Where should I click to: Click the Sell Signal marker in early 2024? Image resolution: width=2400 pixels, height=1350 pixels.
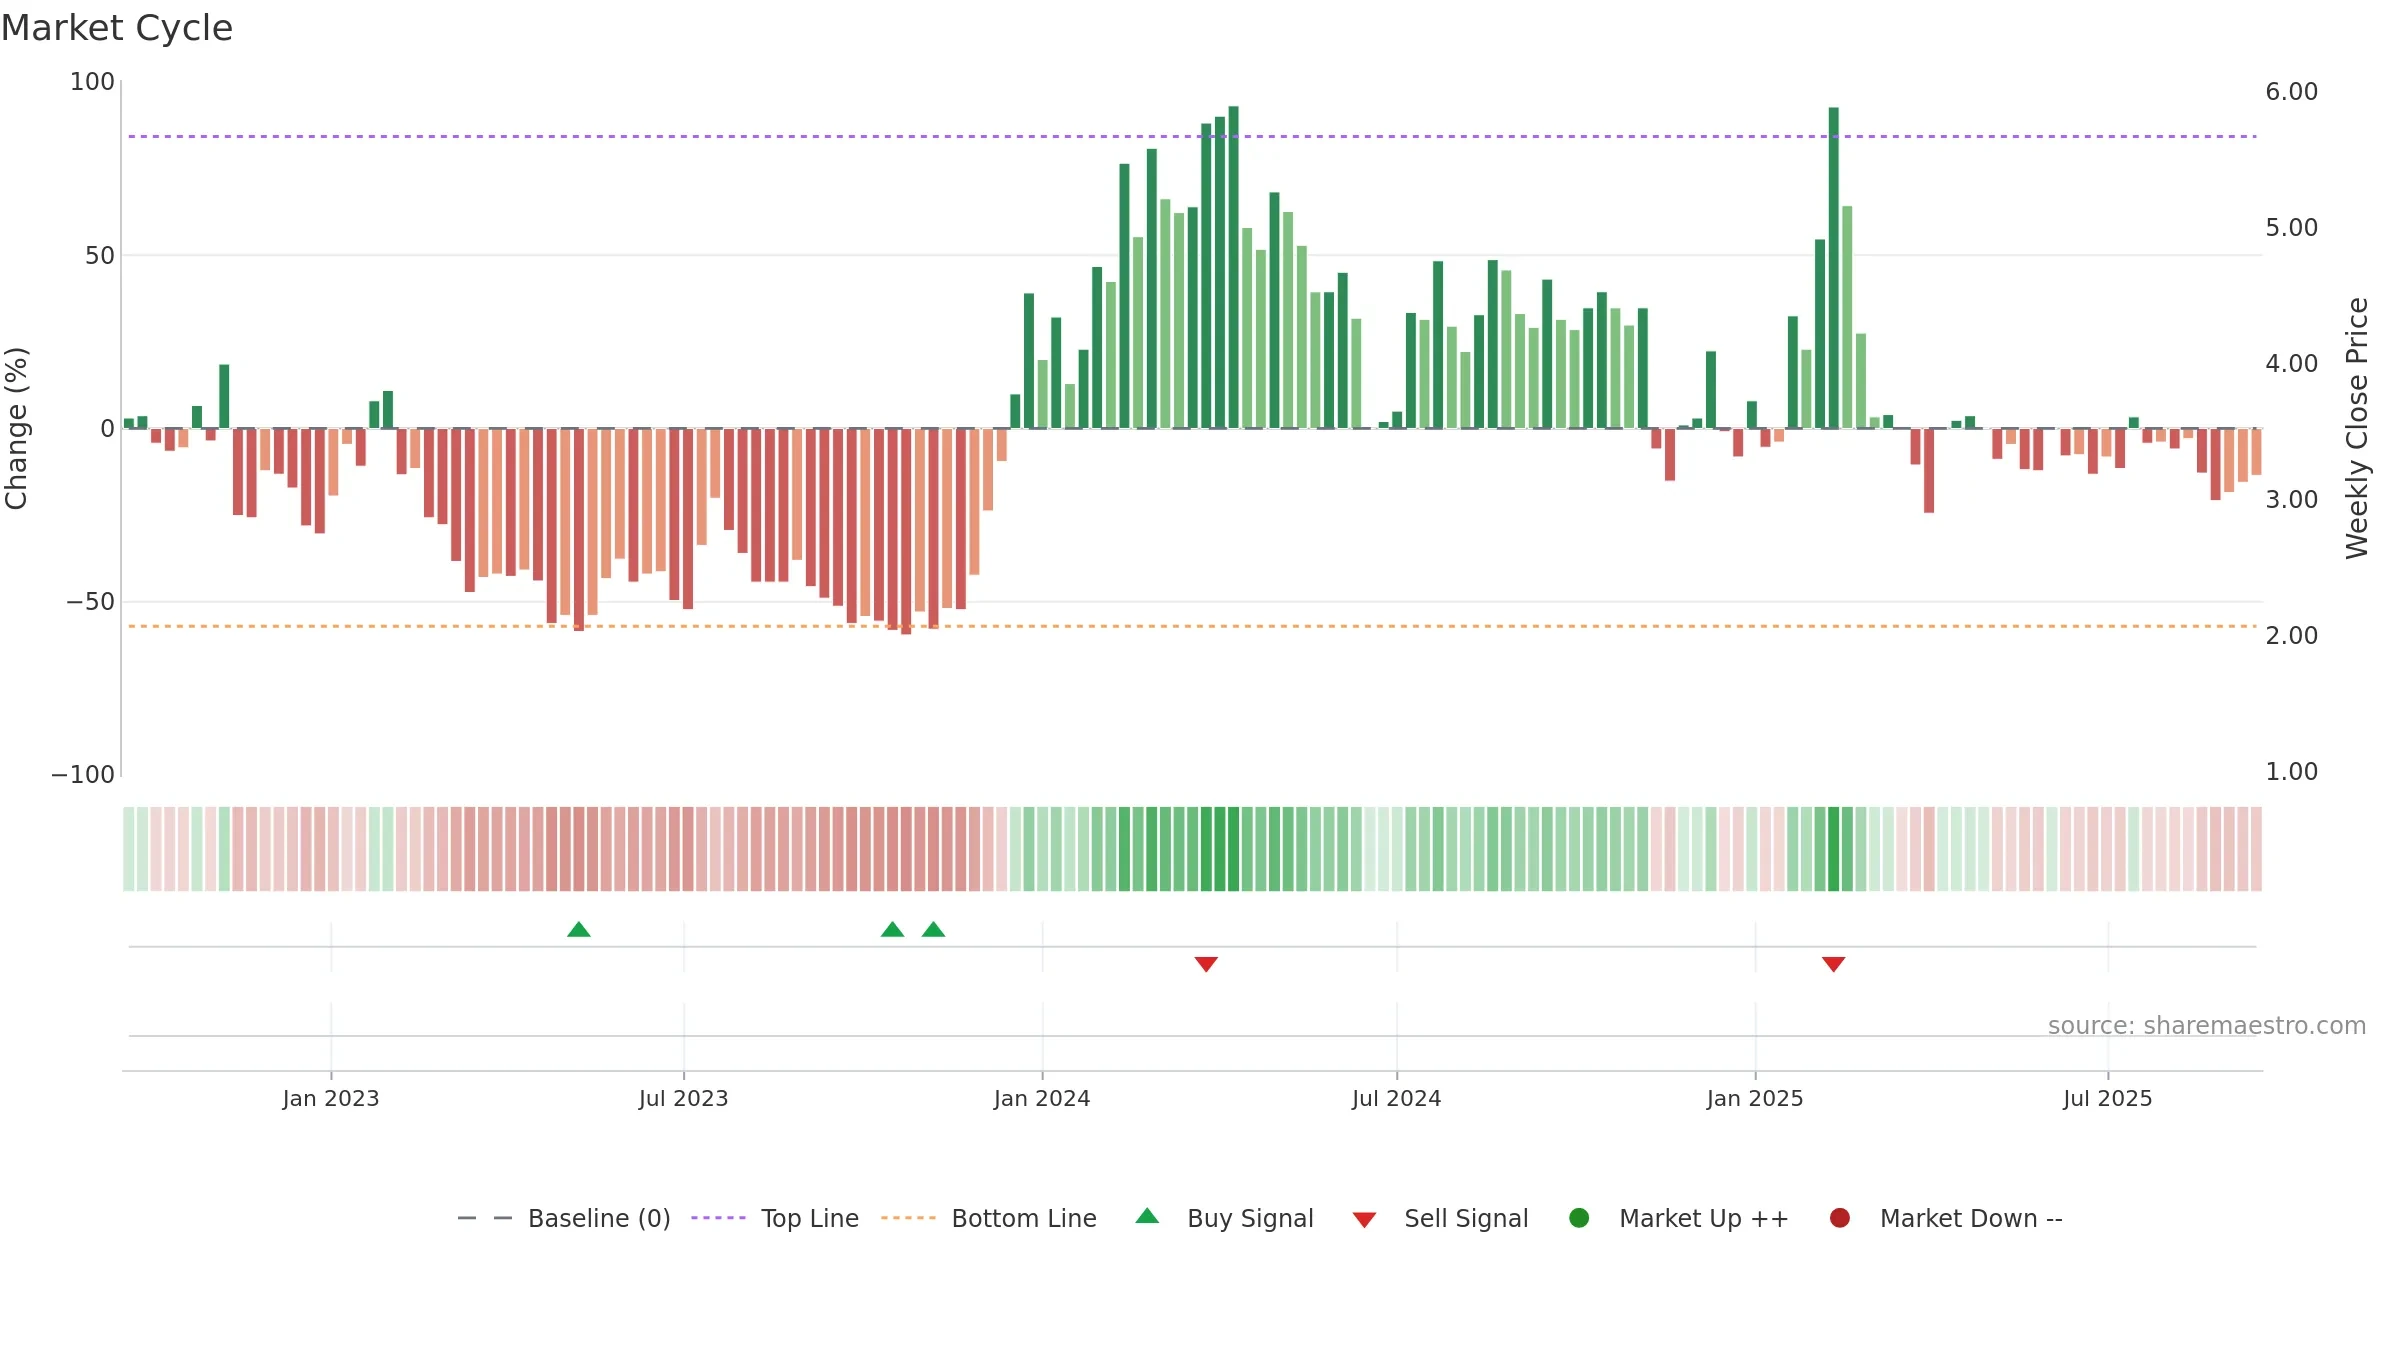pyautogui.click(x=1206, y=964)
